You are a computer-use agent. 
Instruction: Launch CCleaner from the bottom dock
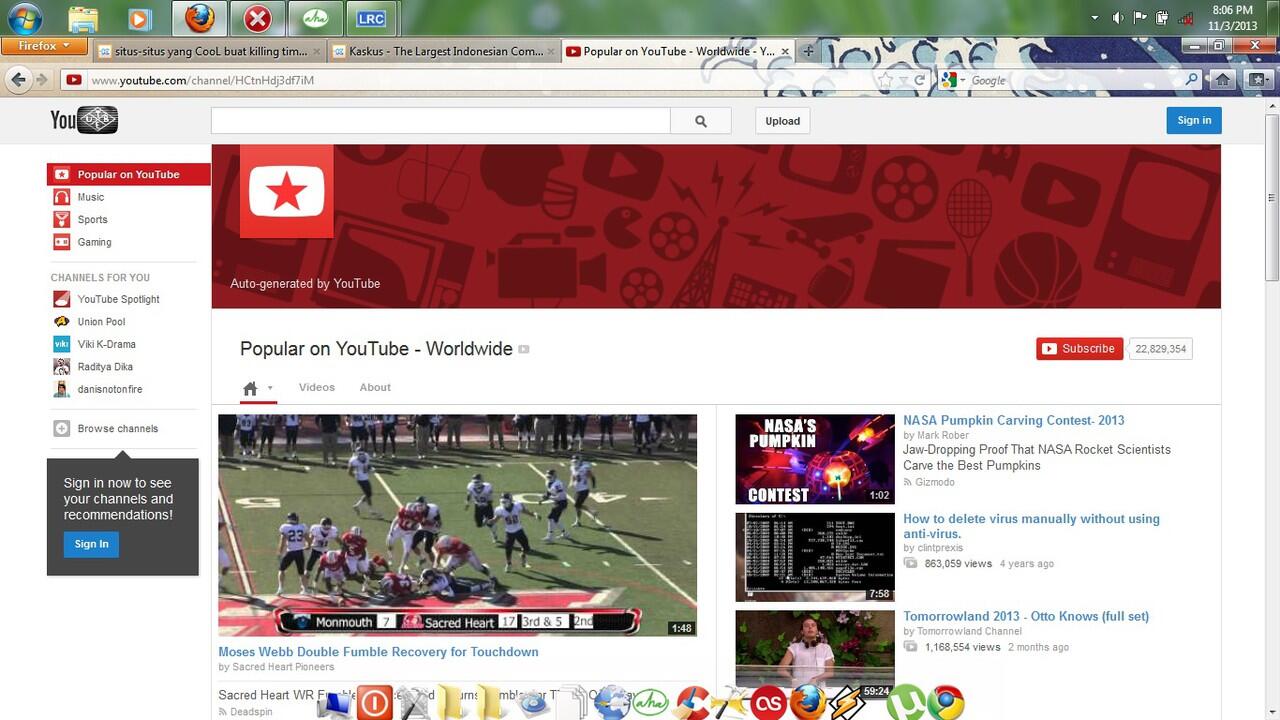[x=692, y=702]
